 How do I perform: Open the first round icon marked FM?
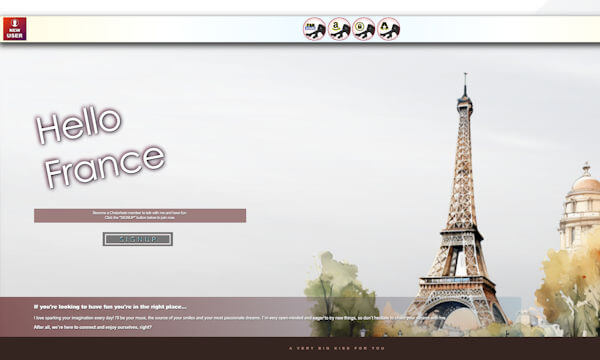click(315, 29)
